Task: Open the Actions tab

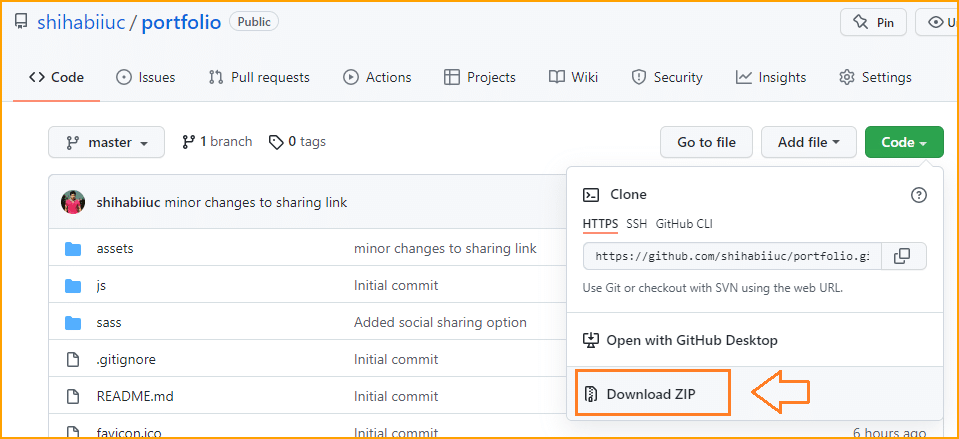Action: 377,78
